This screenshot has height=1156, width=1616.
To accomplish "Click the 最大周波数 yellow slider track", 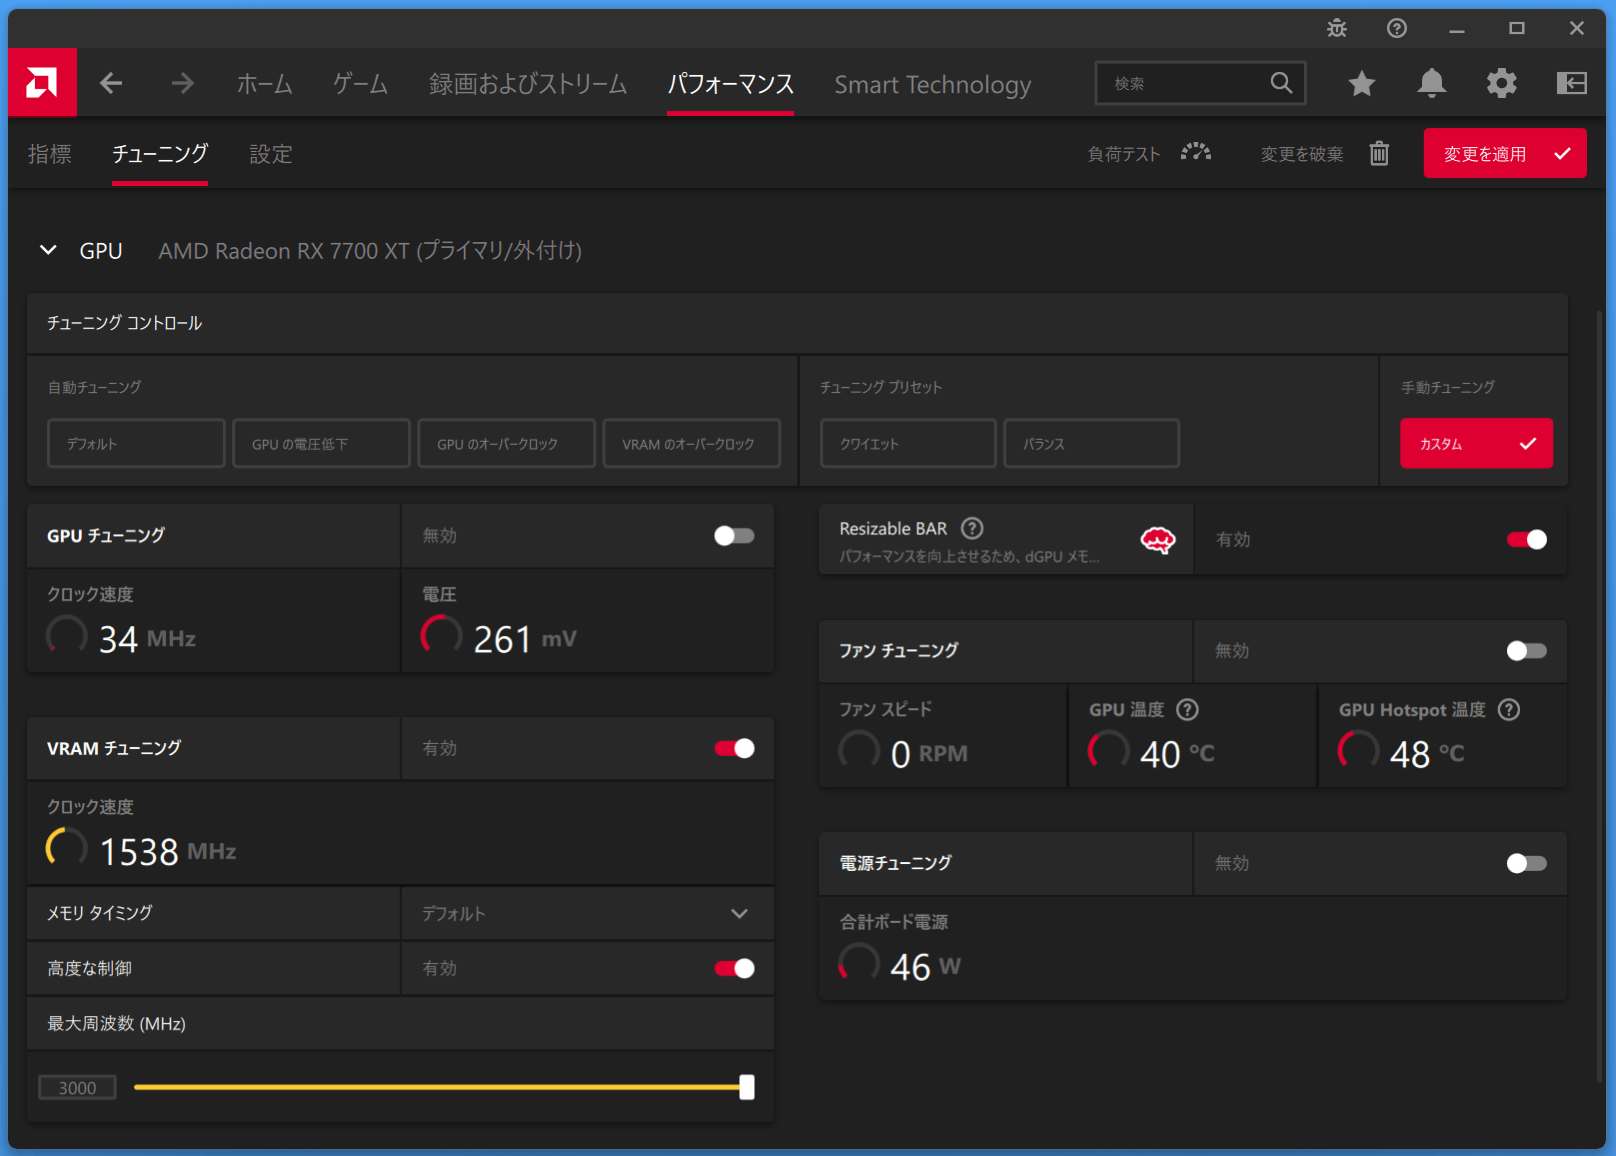I will [x=437, y=1087].
